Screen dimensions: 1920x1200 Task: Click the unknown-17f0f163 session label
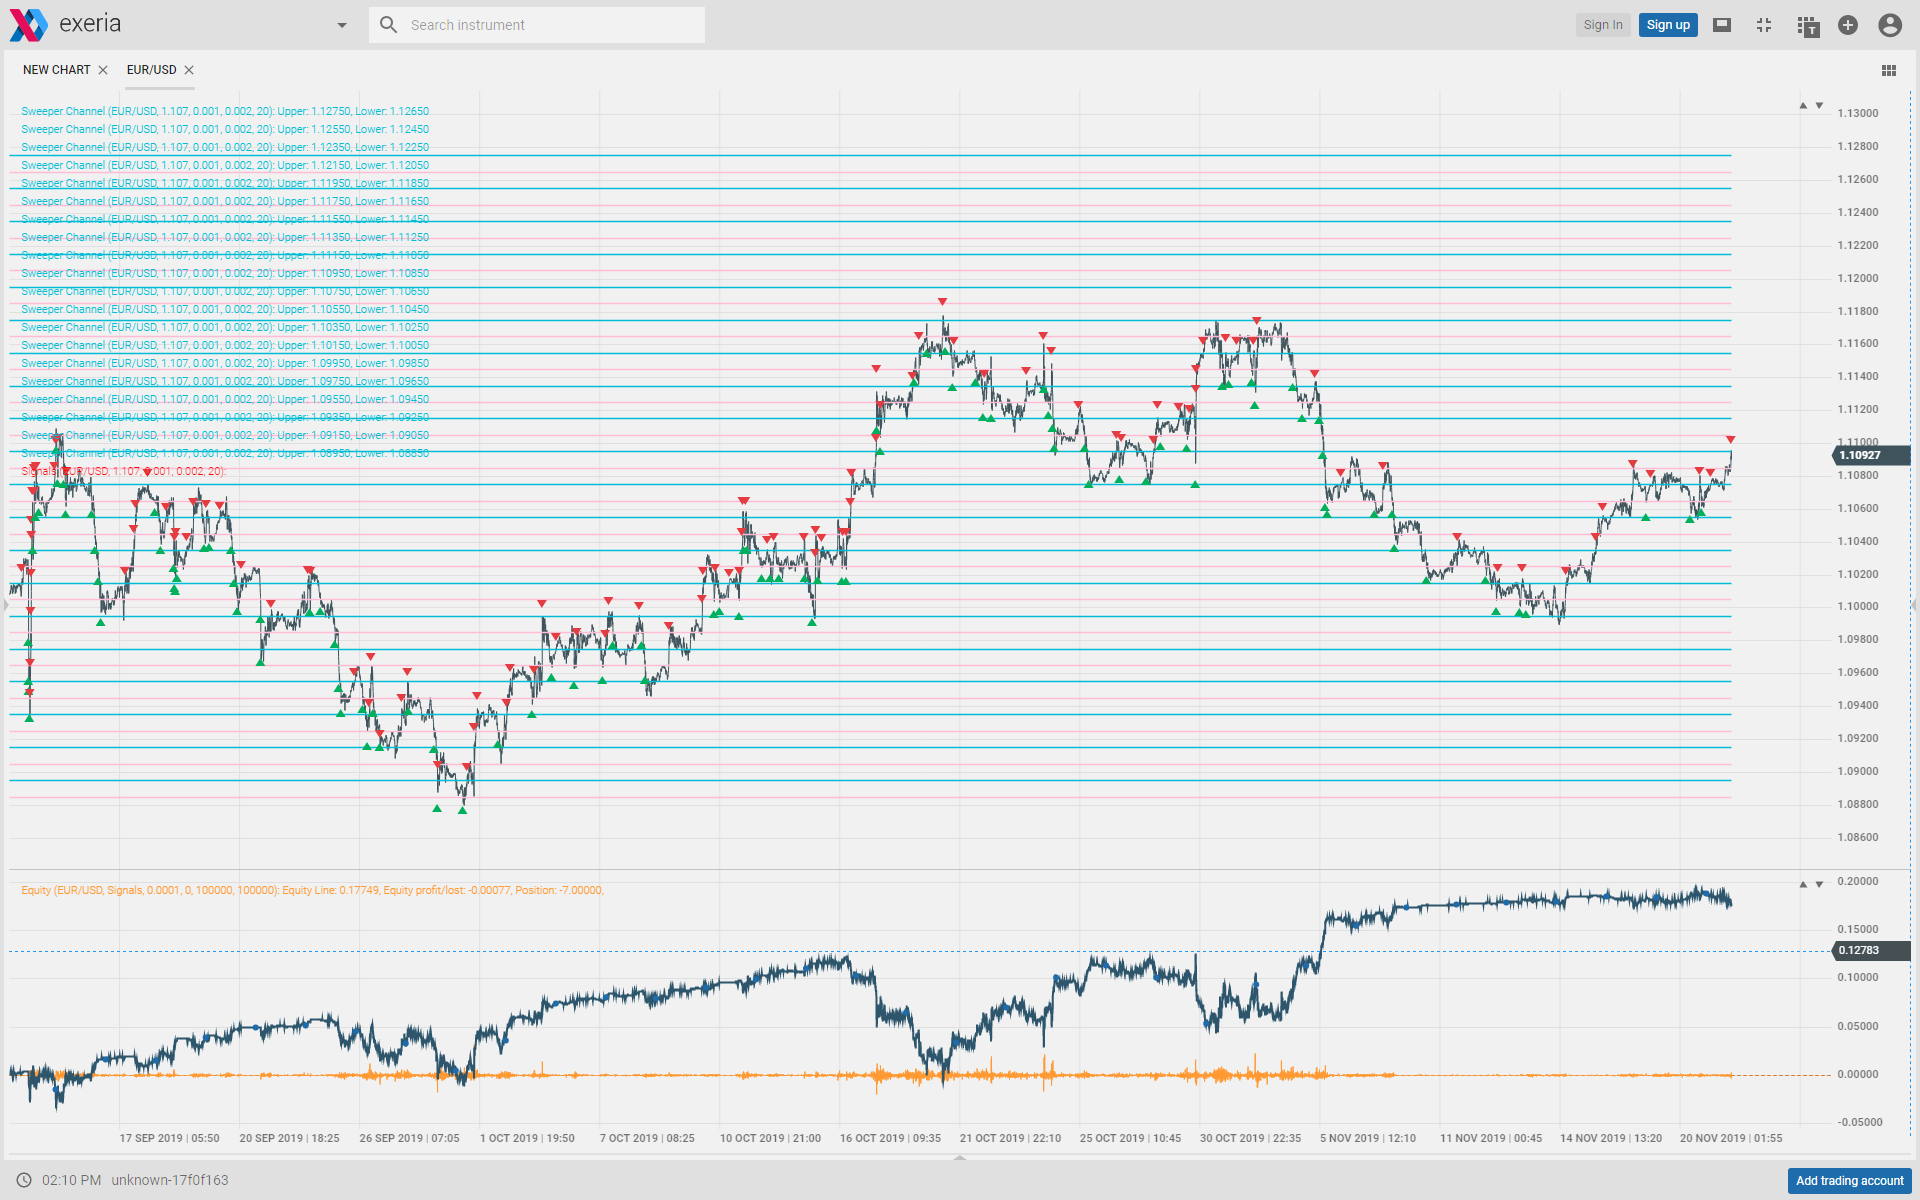click(x=170, y=1180)
